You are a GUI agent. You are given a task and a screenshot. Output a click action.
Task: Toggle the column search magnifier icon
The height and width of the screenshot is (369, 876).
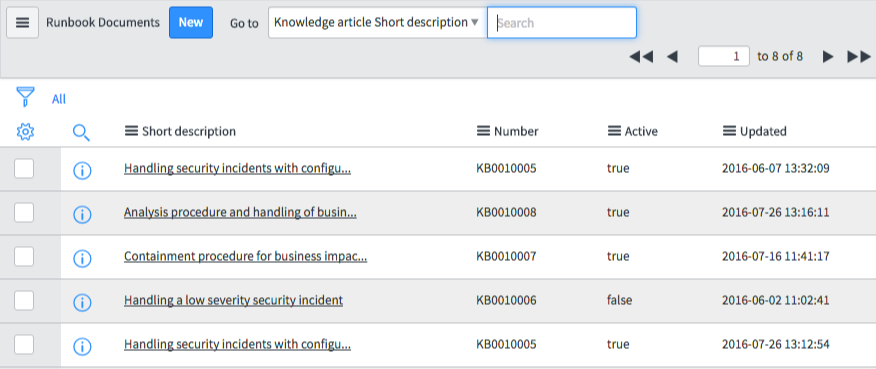[x=82, y=133]
